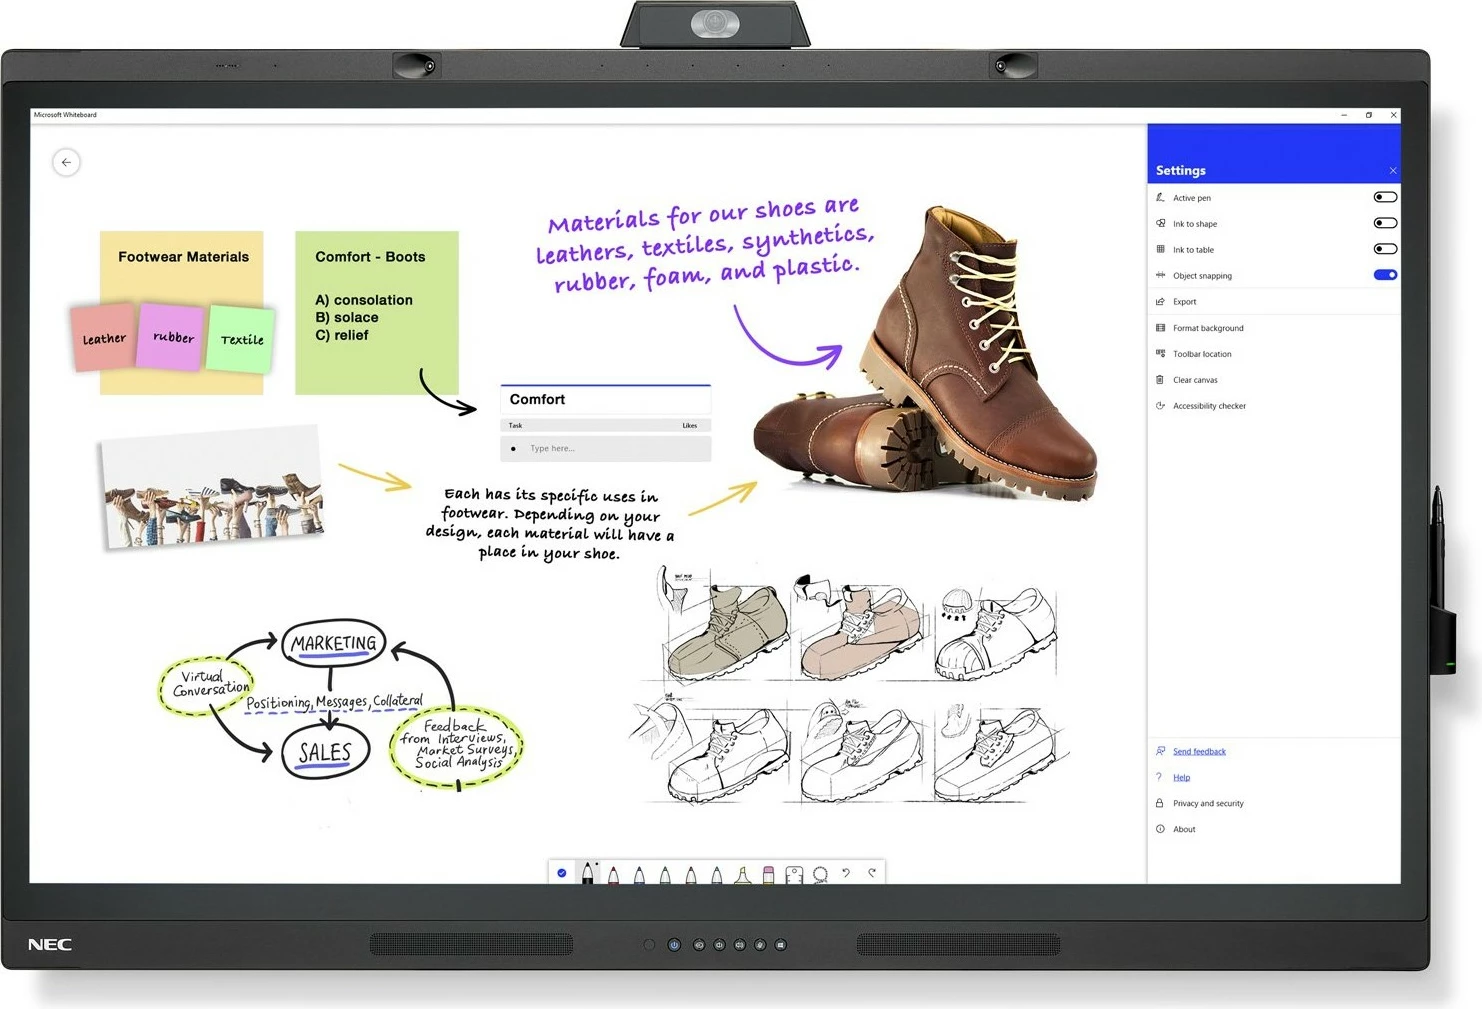The height and width of the screenshot is (1009, 1482).
Task: Click the blue checkmark done button
Action: [x=562, y=873]
